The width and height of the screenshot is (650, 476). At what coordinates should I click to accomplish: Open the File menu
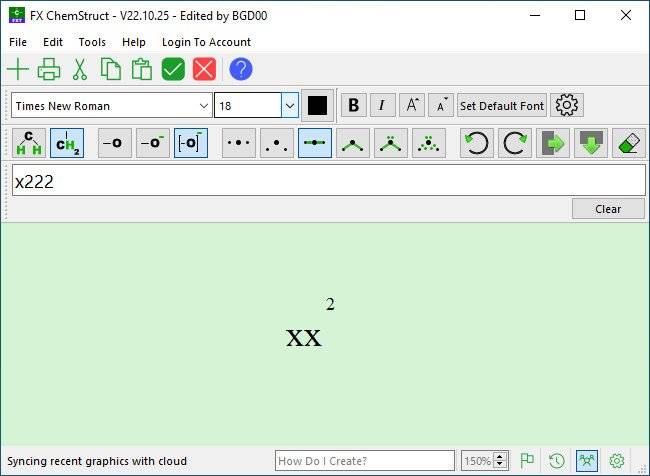pos(18,42)
